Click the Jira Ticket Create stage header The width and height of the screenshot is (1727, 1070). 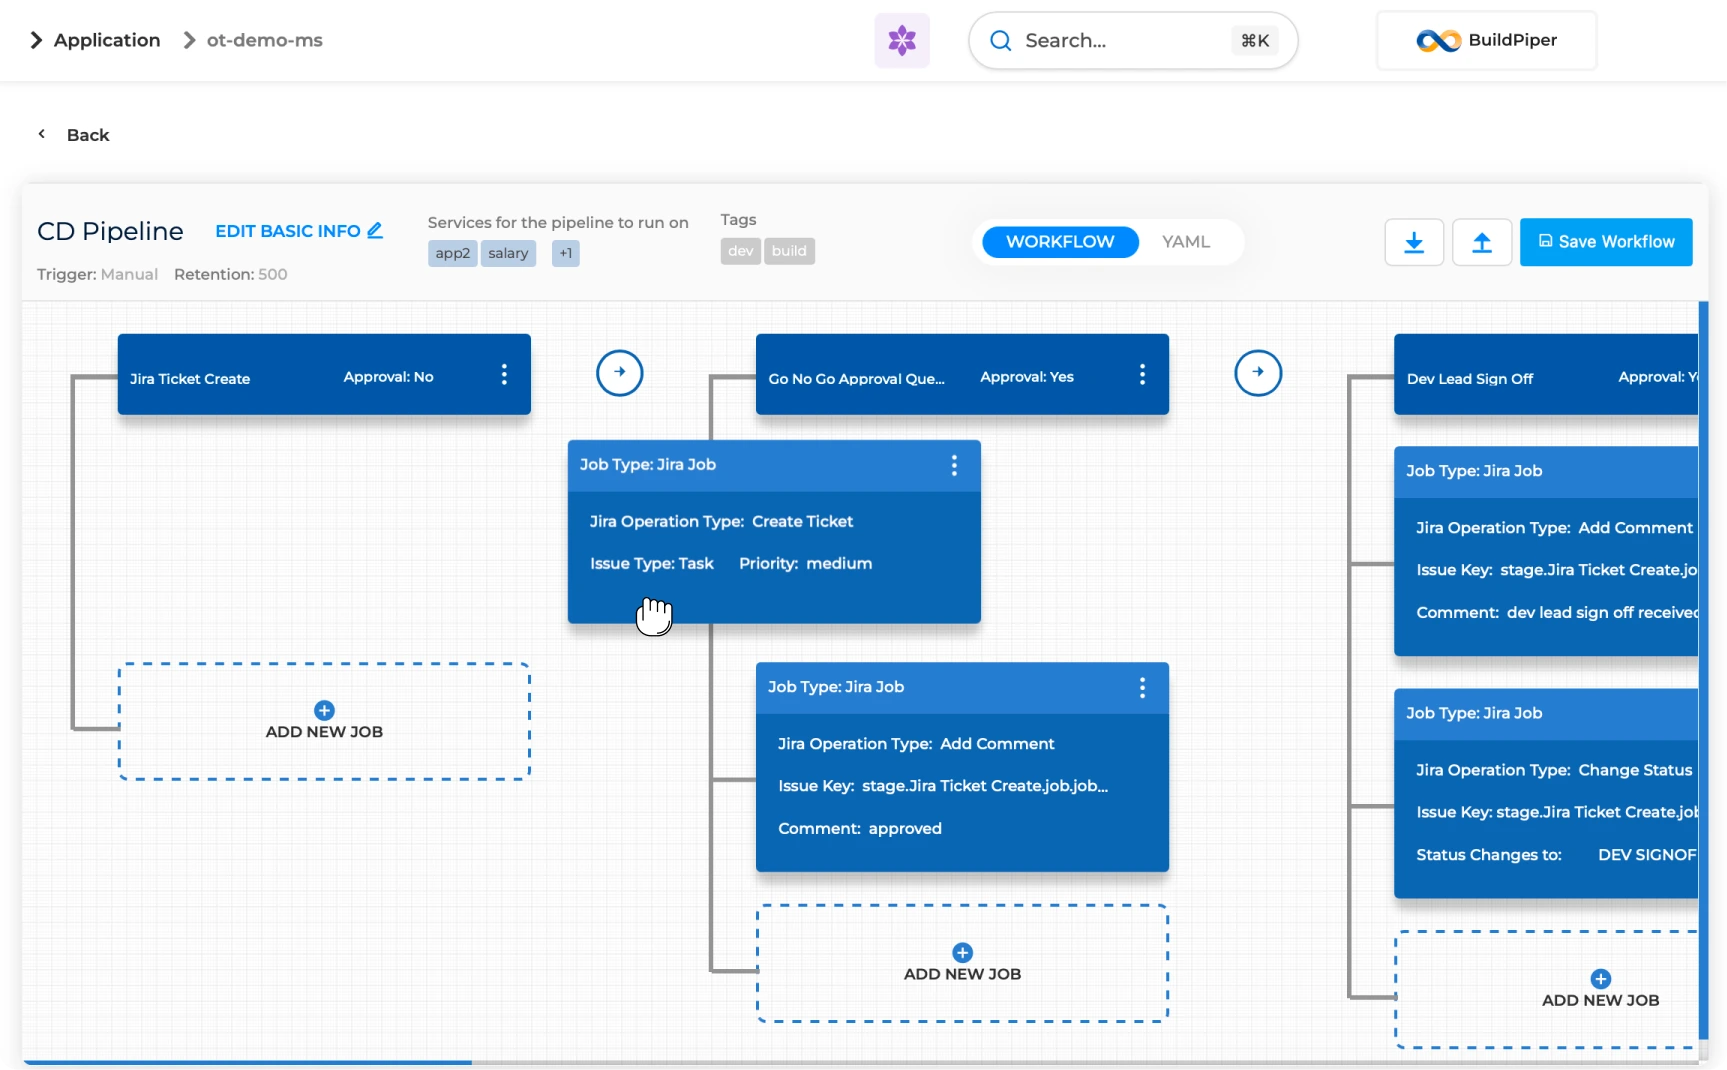click(324, 374)
